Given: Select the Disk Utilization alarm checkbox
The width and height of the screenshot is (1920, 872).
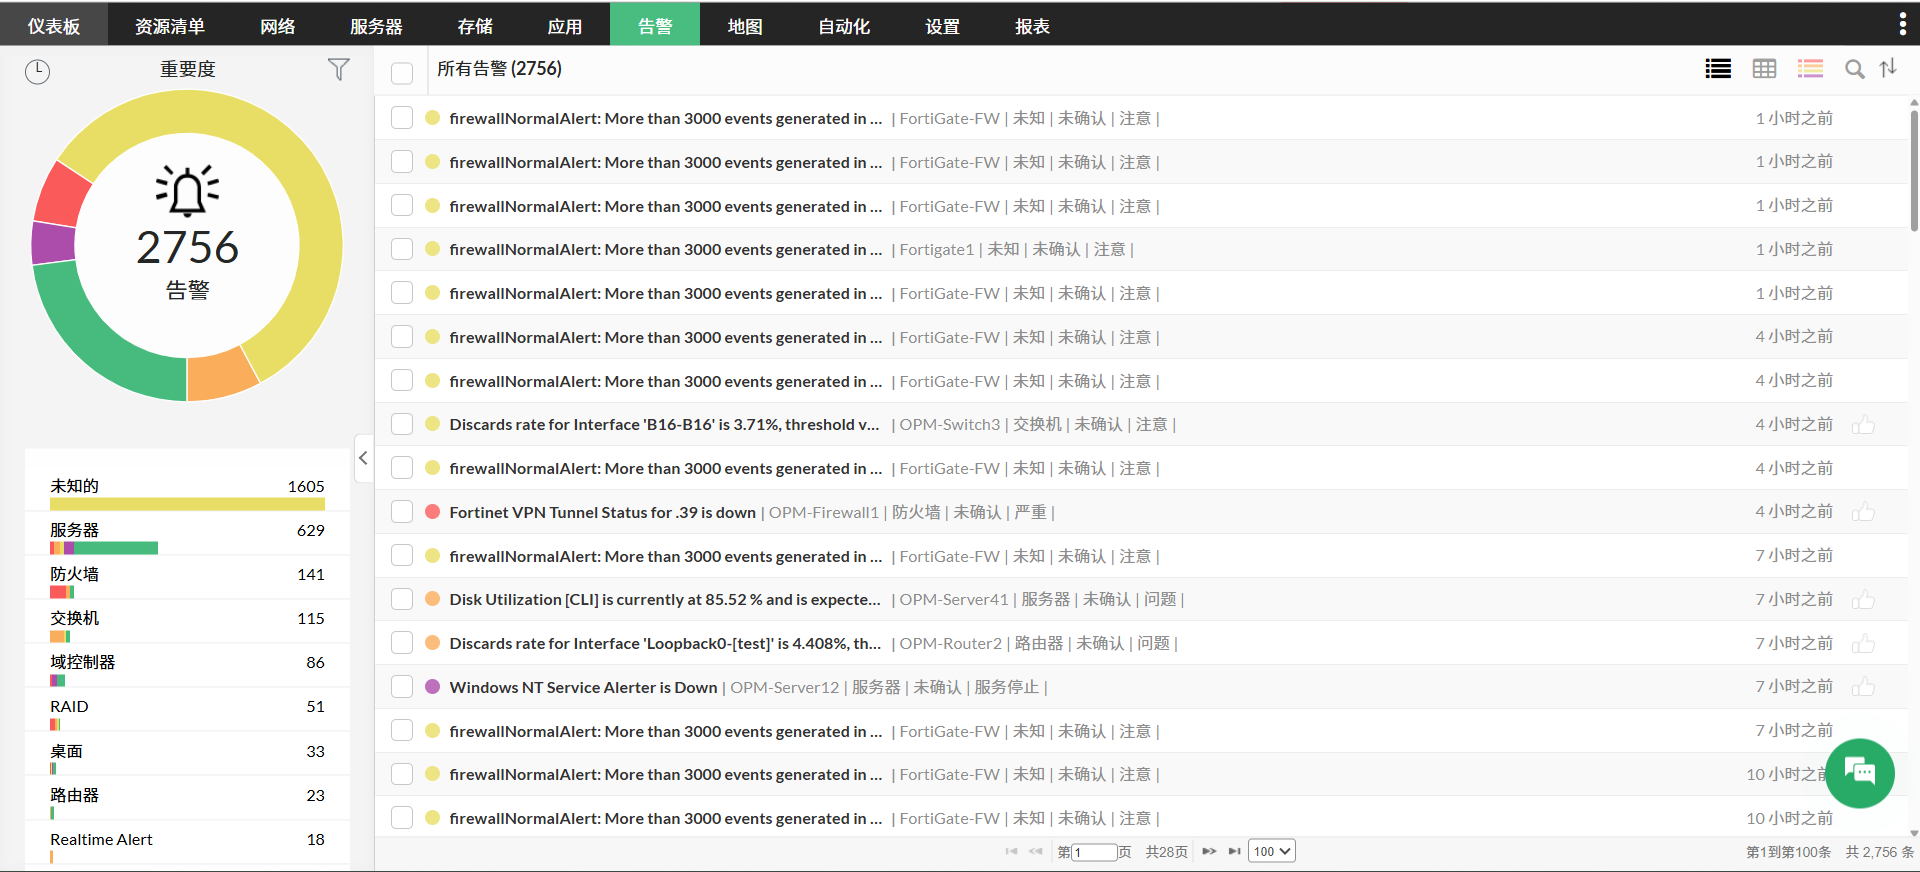Looking at the screenshot, I should [x=402, y=599].
